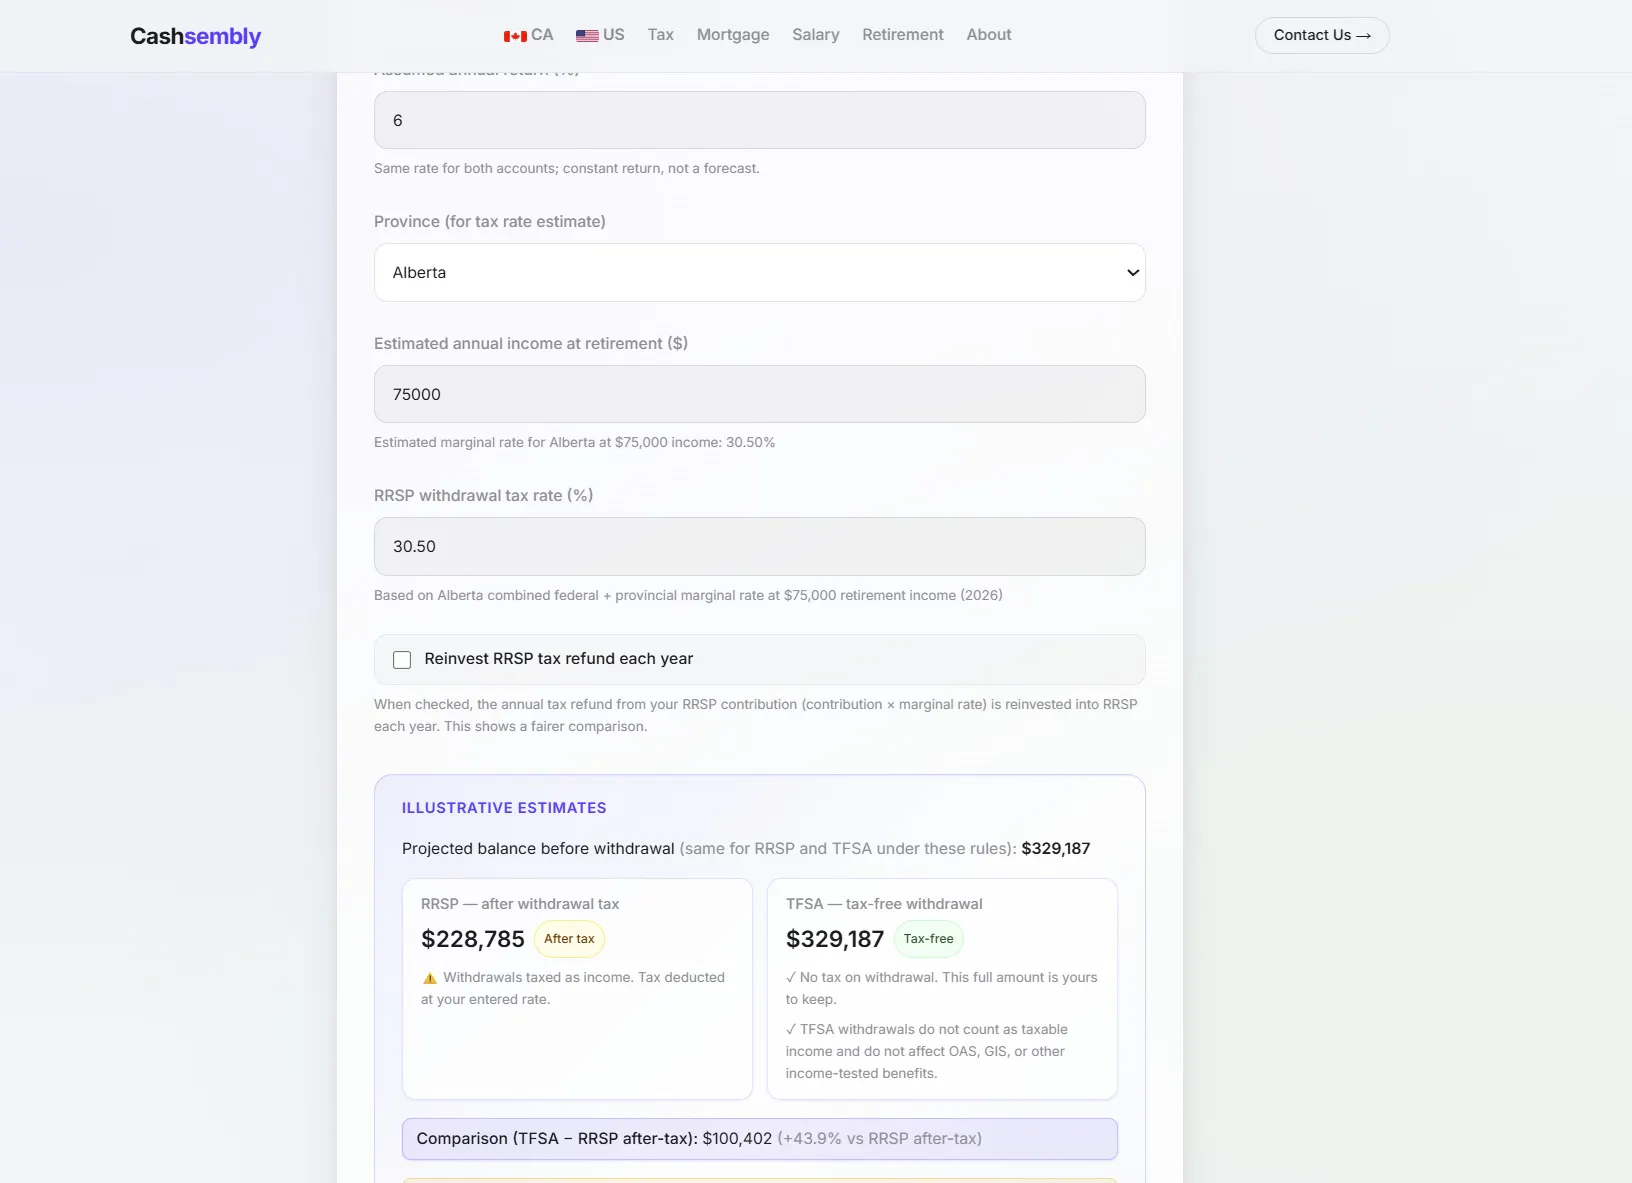The image size is (1632, 1183).
Task: Click the Contact Us button
Action: pyautogui.click(x=1322, y=35)
